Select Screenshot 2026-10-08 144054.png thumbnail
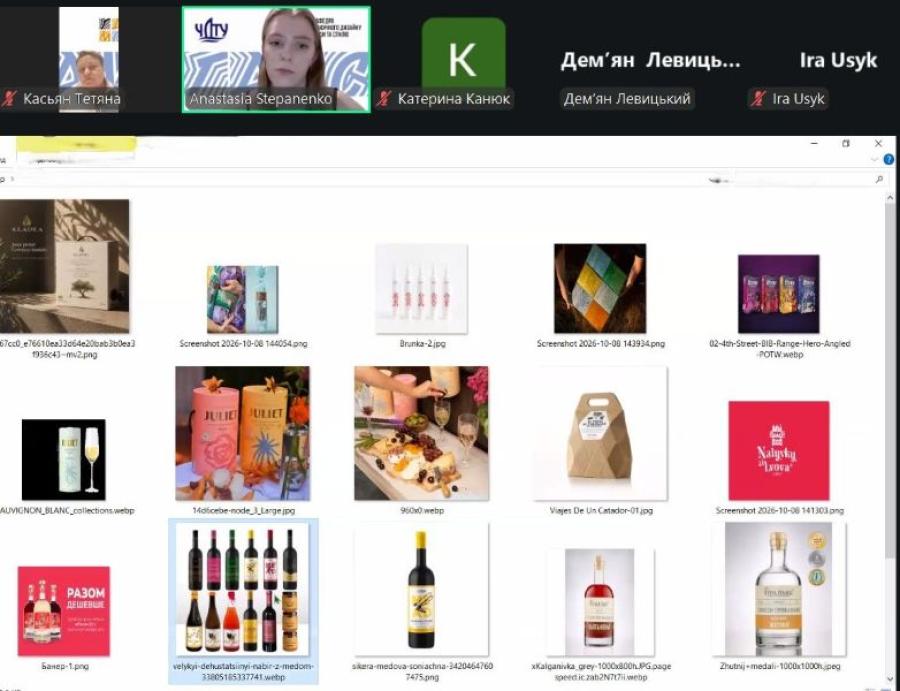Viewport: 900px width, 691px height. [243, 299]
